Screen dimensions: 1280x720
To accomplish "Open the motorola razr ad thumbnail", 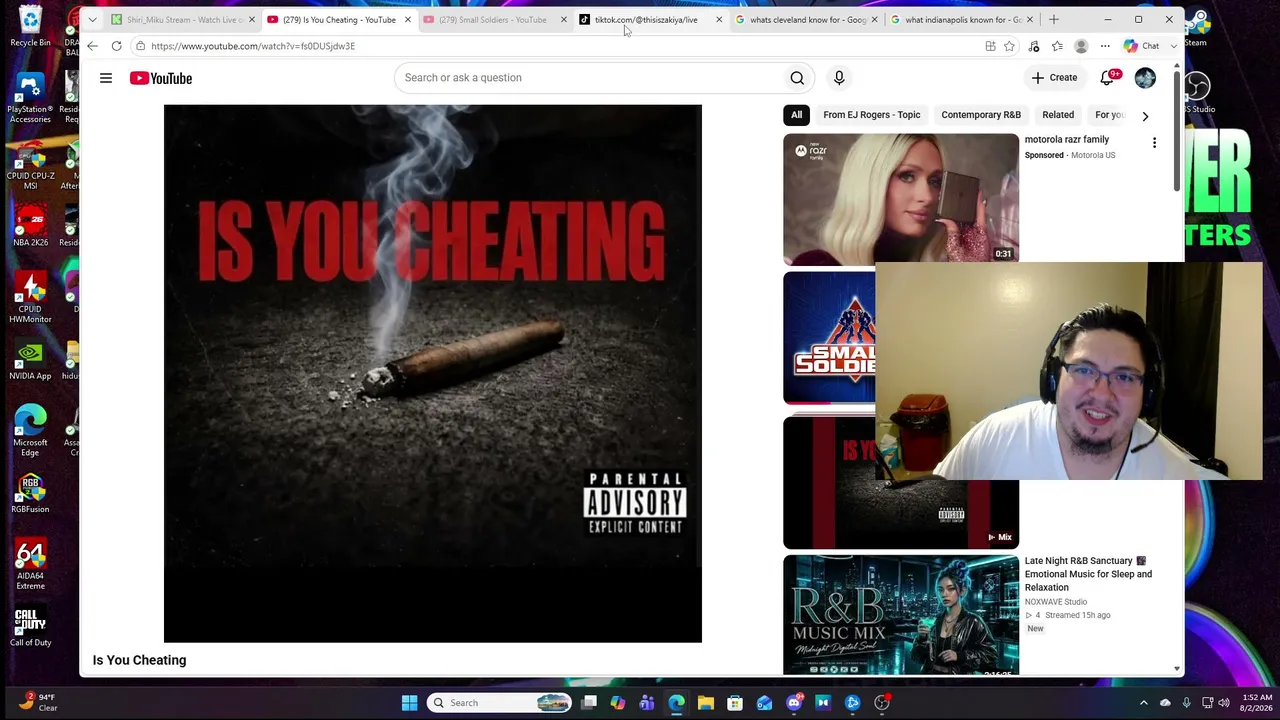I will click(x=901, y=199).
